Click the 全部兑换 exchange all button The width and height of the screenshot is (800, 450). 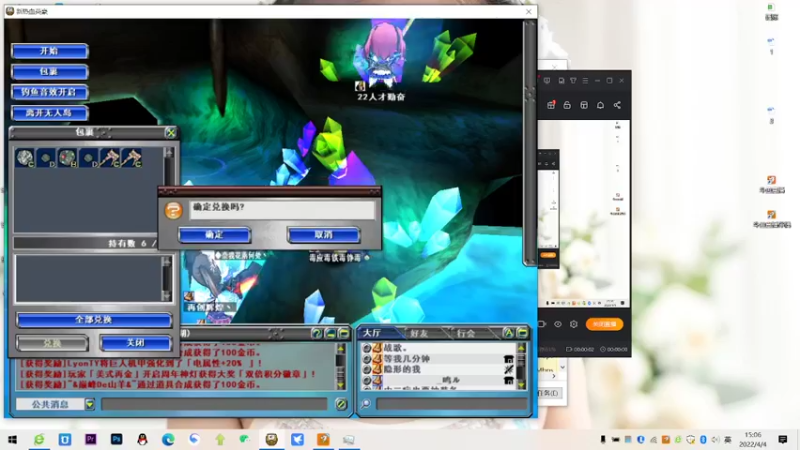pos(93,320)
